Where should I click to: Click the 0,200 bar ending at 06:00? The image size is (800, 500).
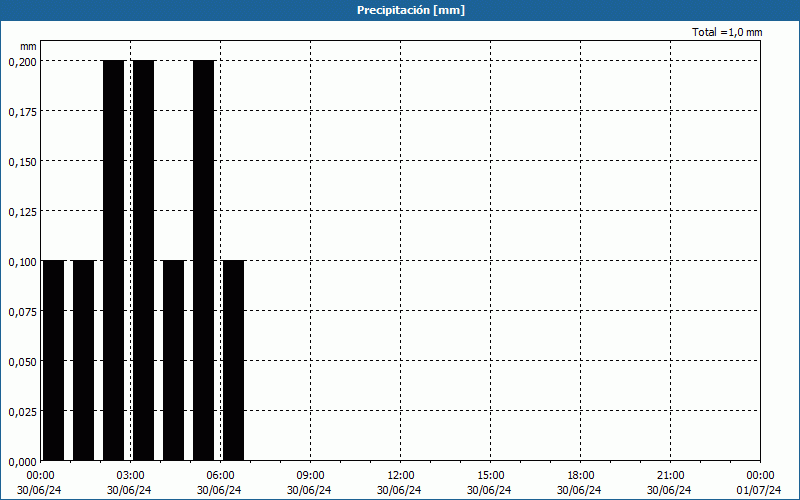click(204, 260)
